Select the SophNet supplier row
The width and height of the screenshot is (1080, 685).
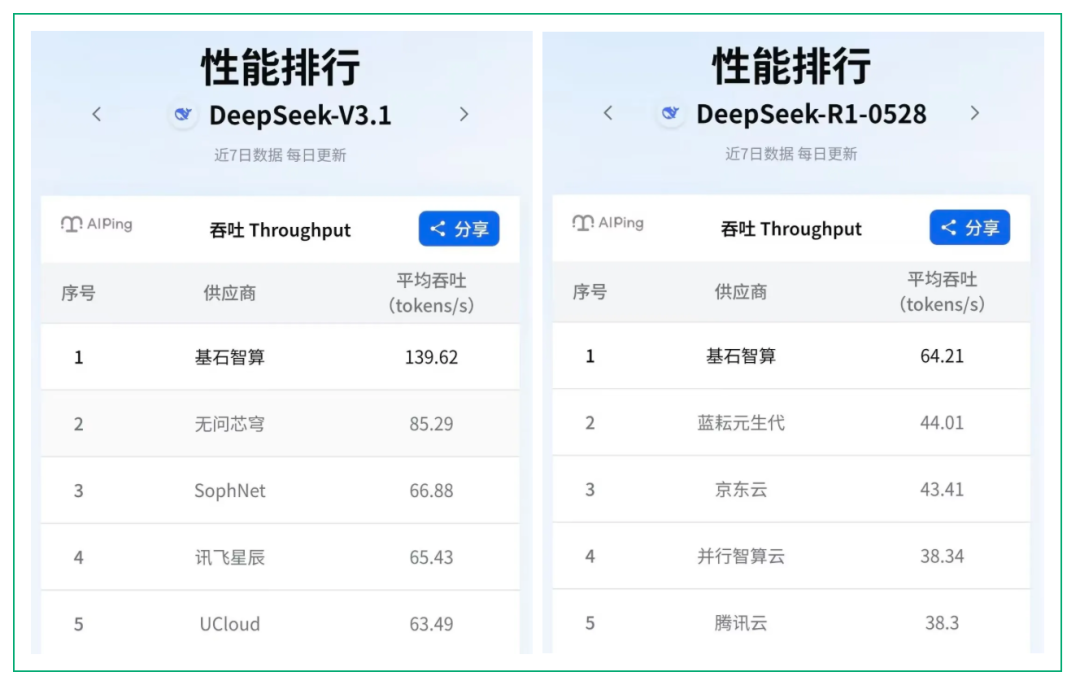(x=280, y=491)
